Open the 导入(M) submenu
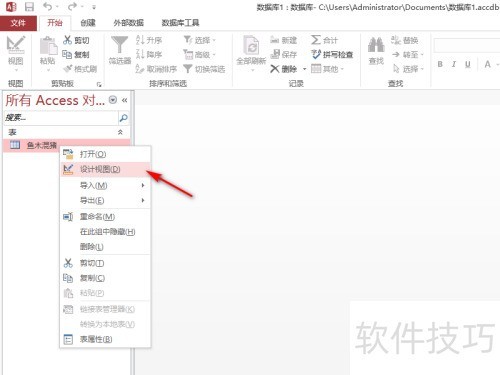The width and height of the screenshot is (500, 375). [105, 185]
